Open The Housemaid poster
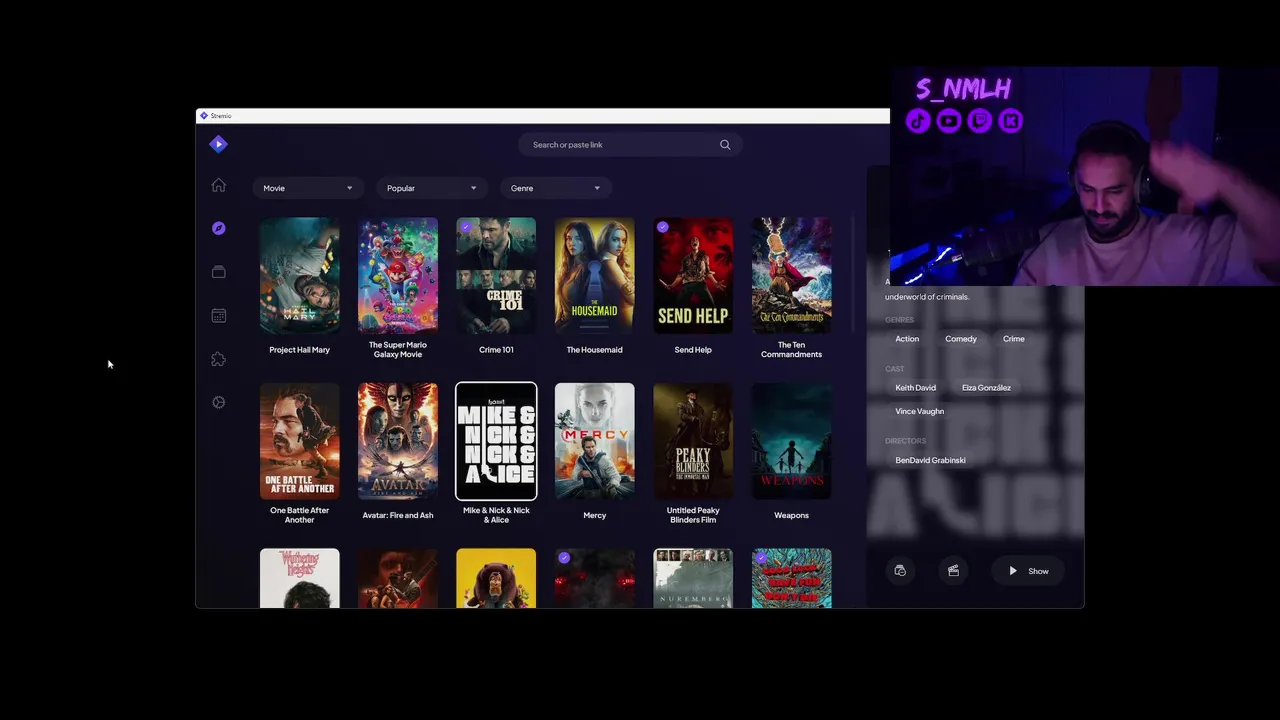Image resolution: width=1280 pixels, height=720 pixels. click(x=595, y=276)
